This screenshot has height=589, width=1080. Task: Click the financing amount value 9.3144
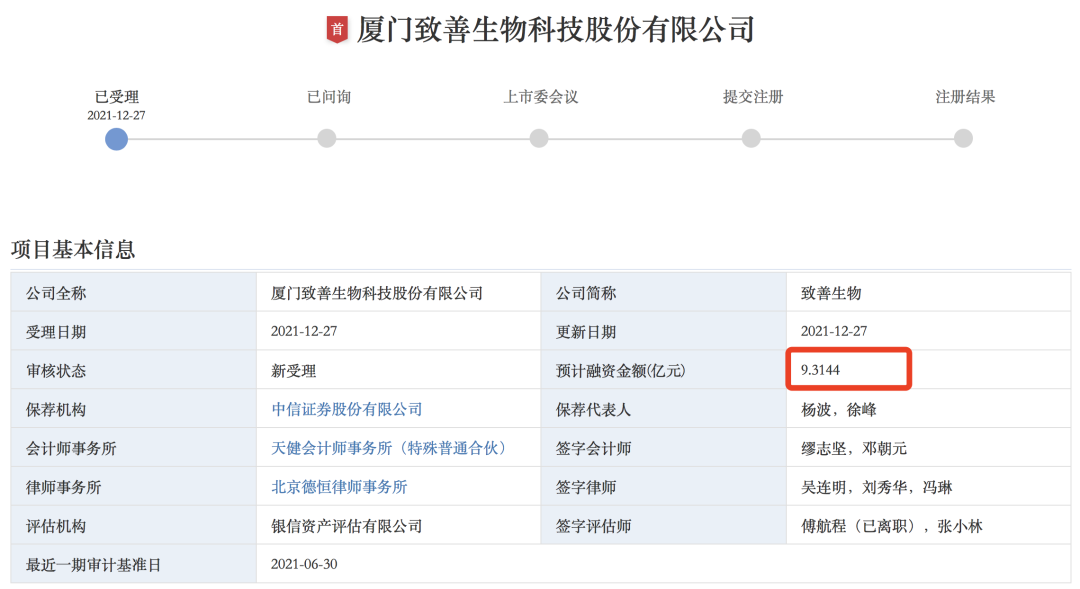(x=820, y=370)
